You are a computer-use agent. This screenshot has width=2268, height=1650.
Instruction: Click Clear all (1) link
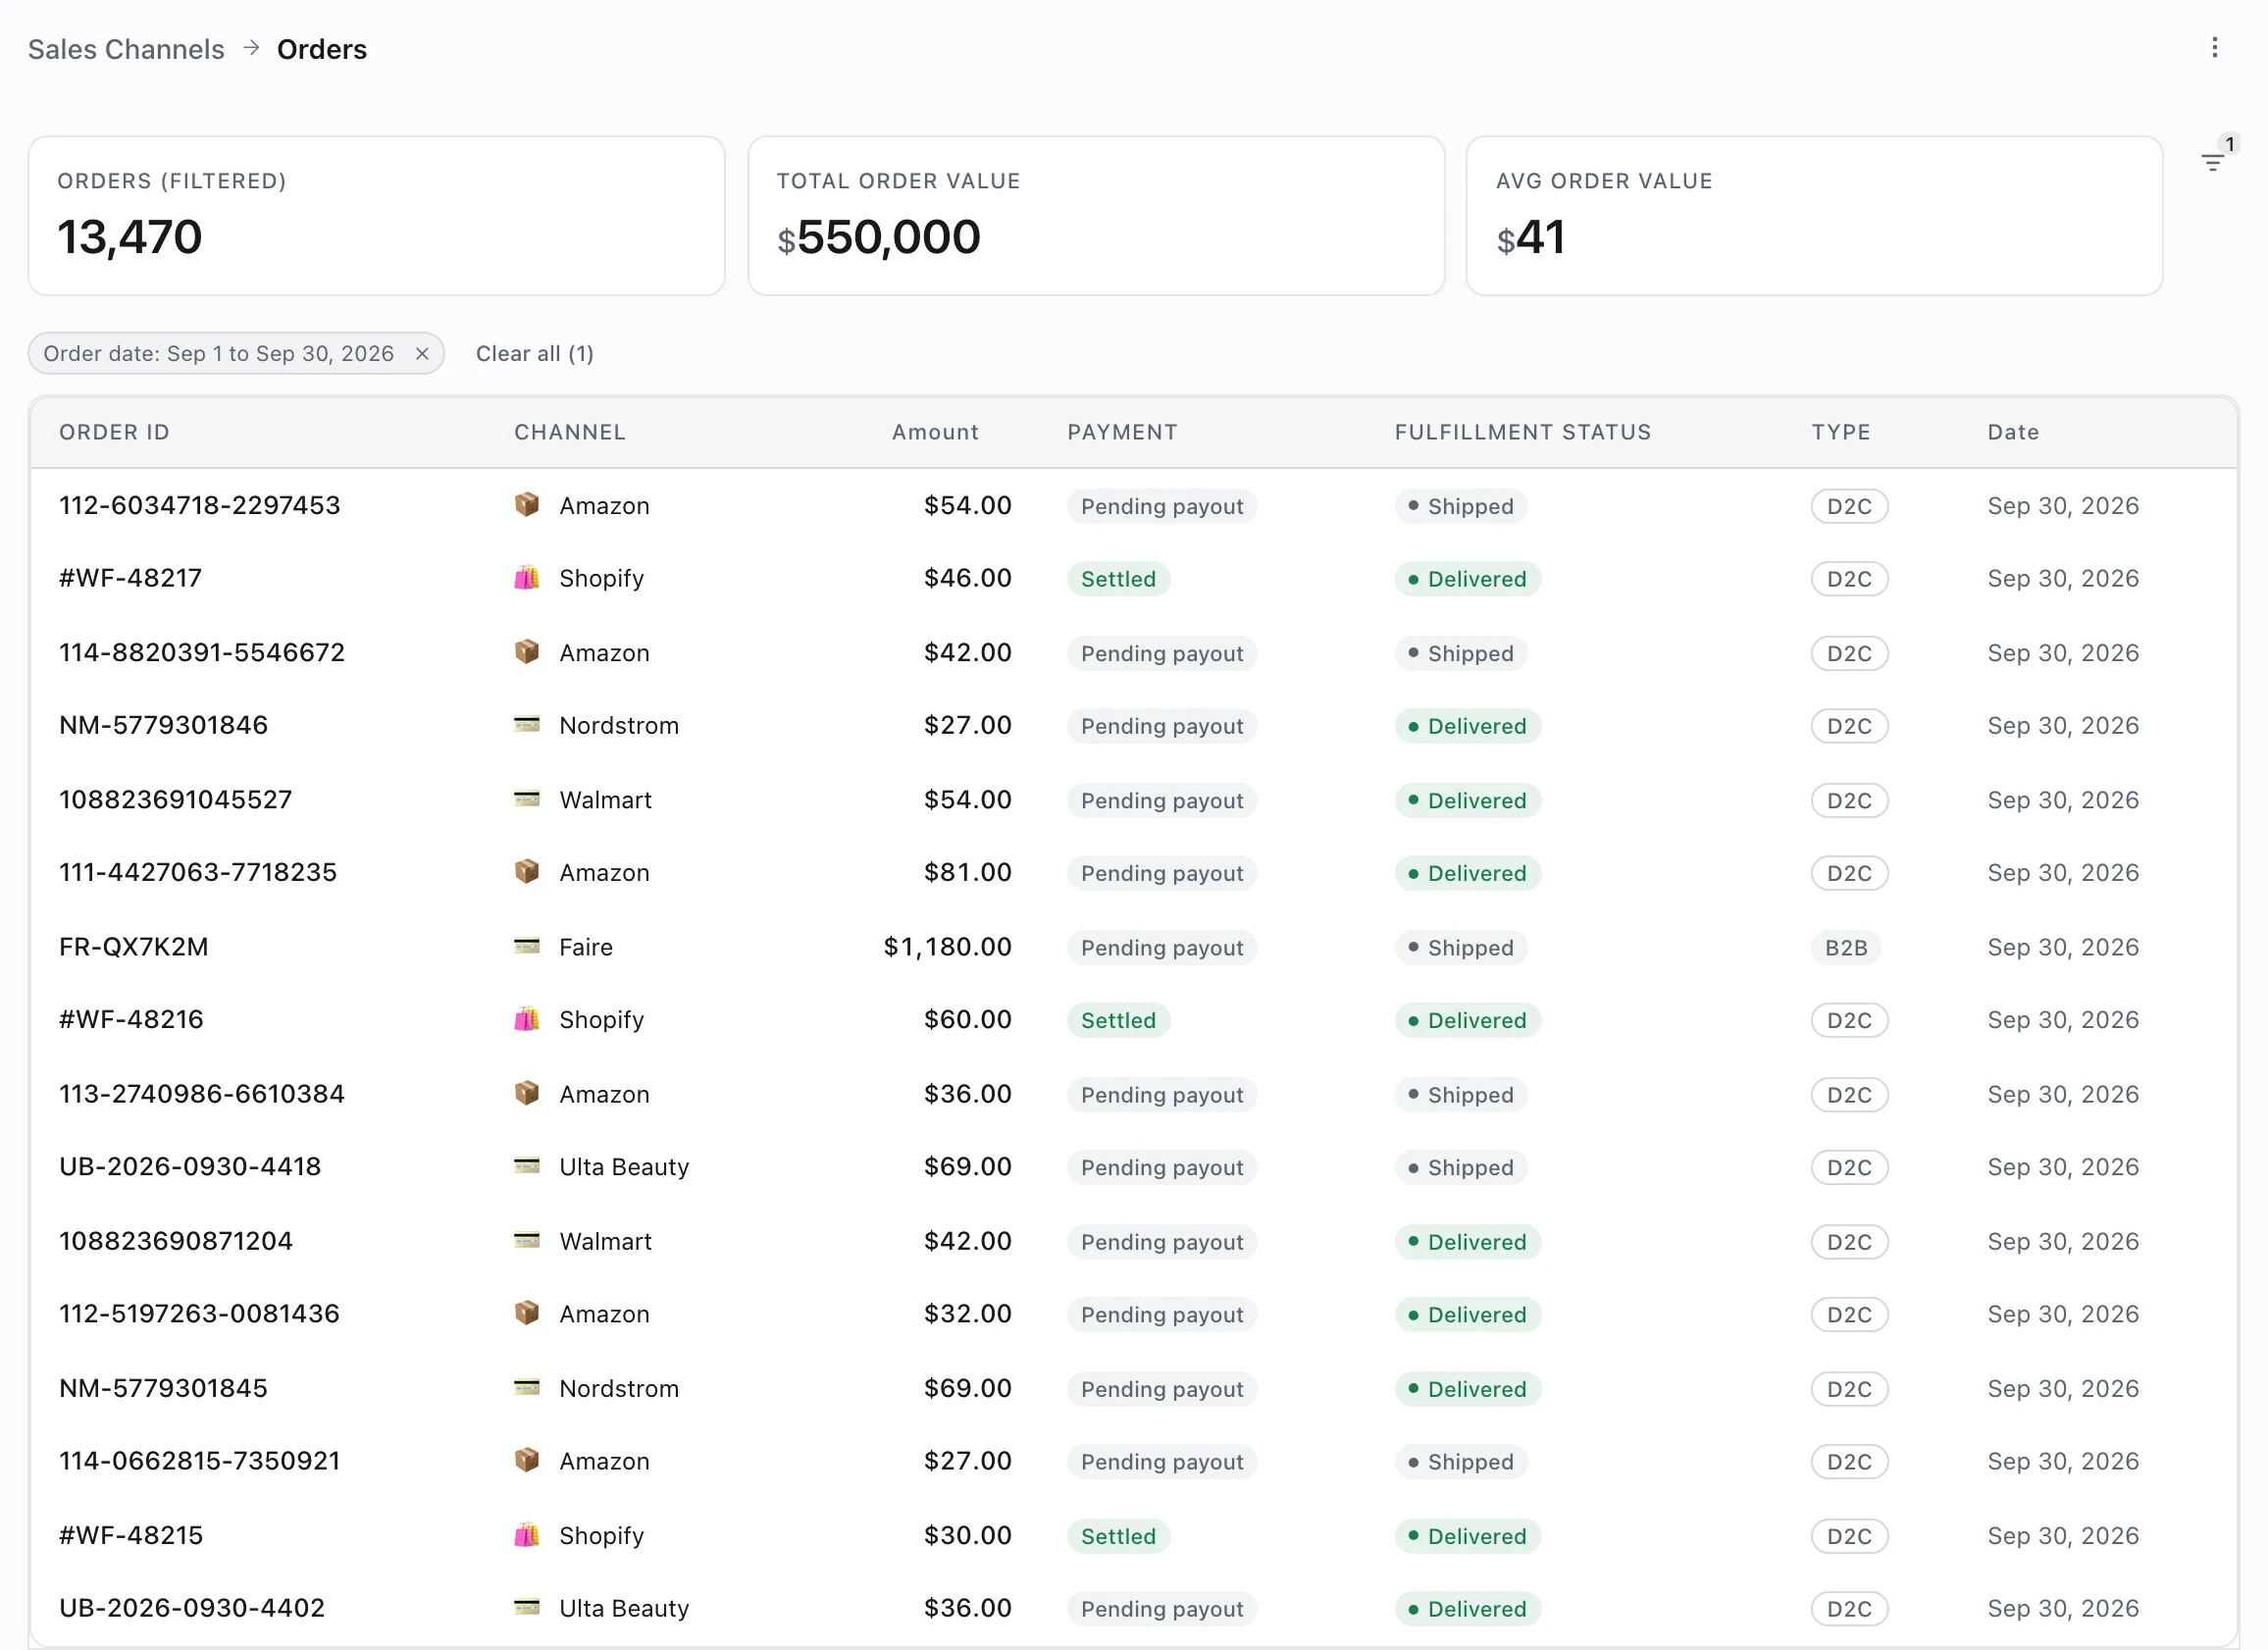[535, 354]
